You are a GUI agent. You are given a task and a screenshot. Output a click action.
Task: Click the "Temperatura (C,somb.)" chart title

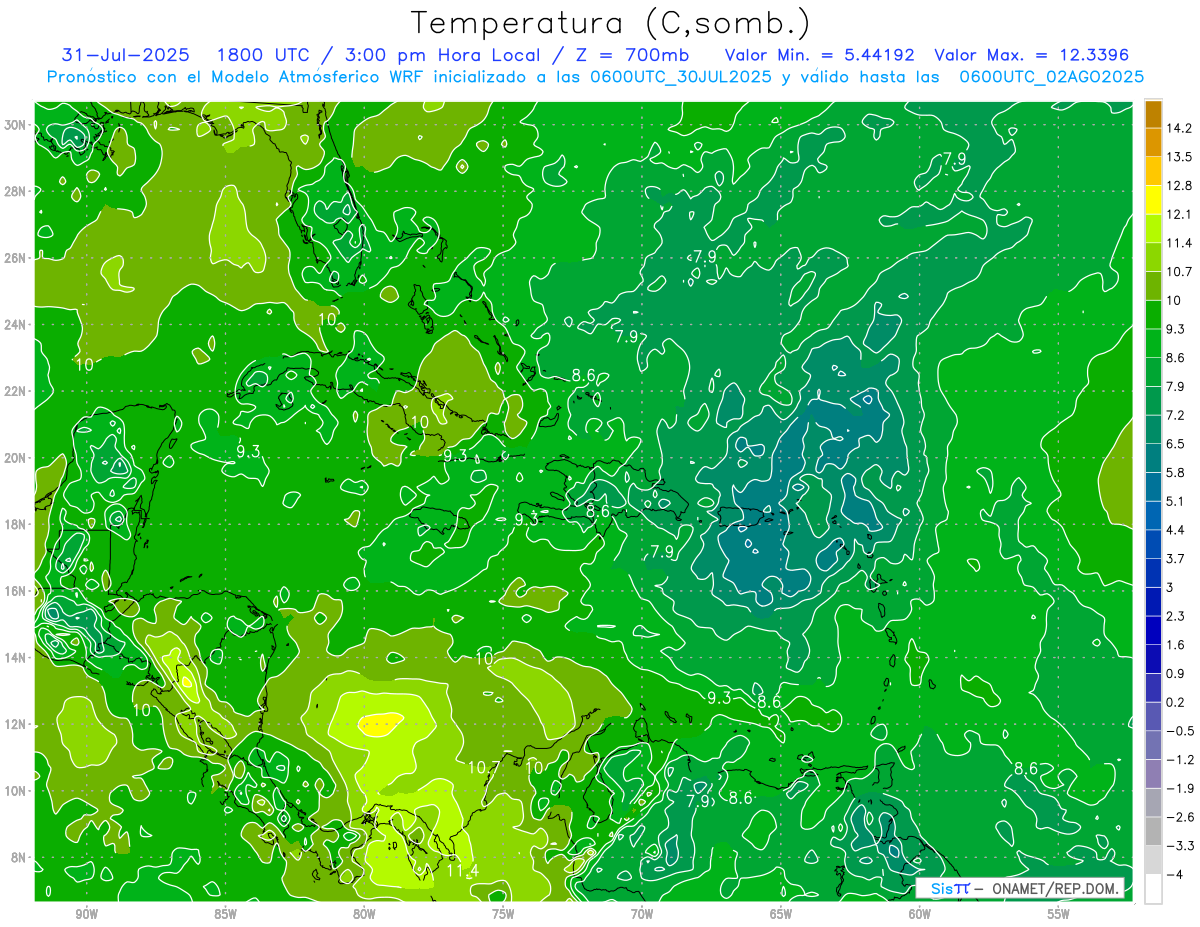tap(610, 22)
